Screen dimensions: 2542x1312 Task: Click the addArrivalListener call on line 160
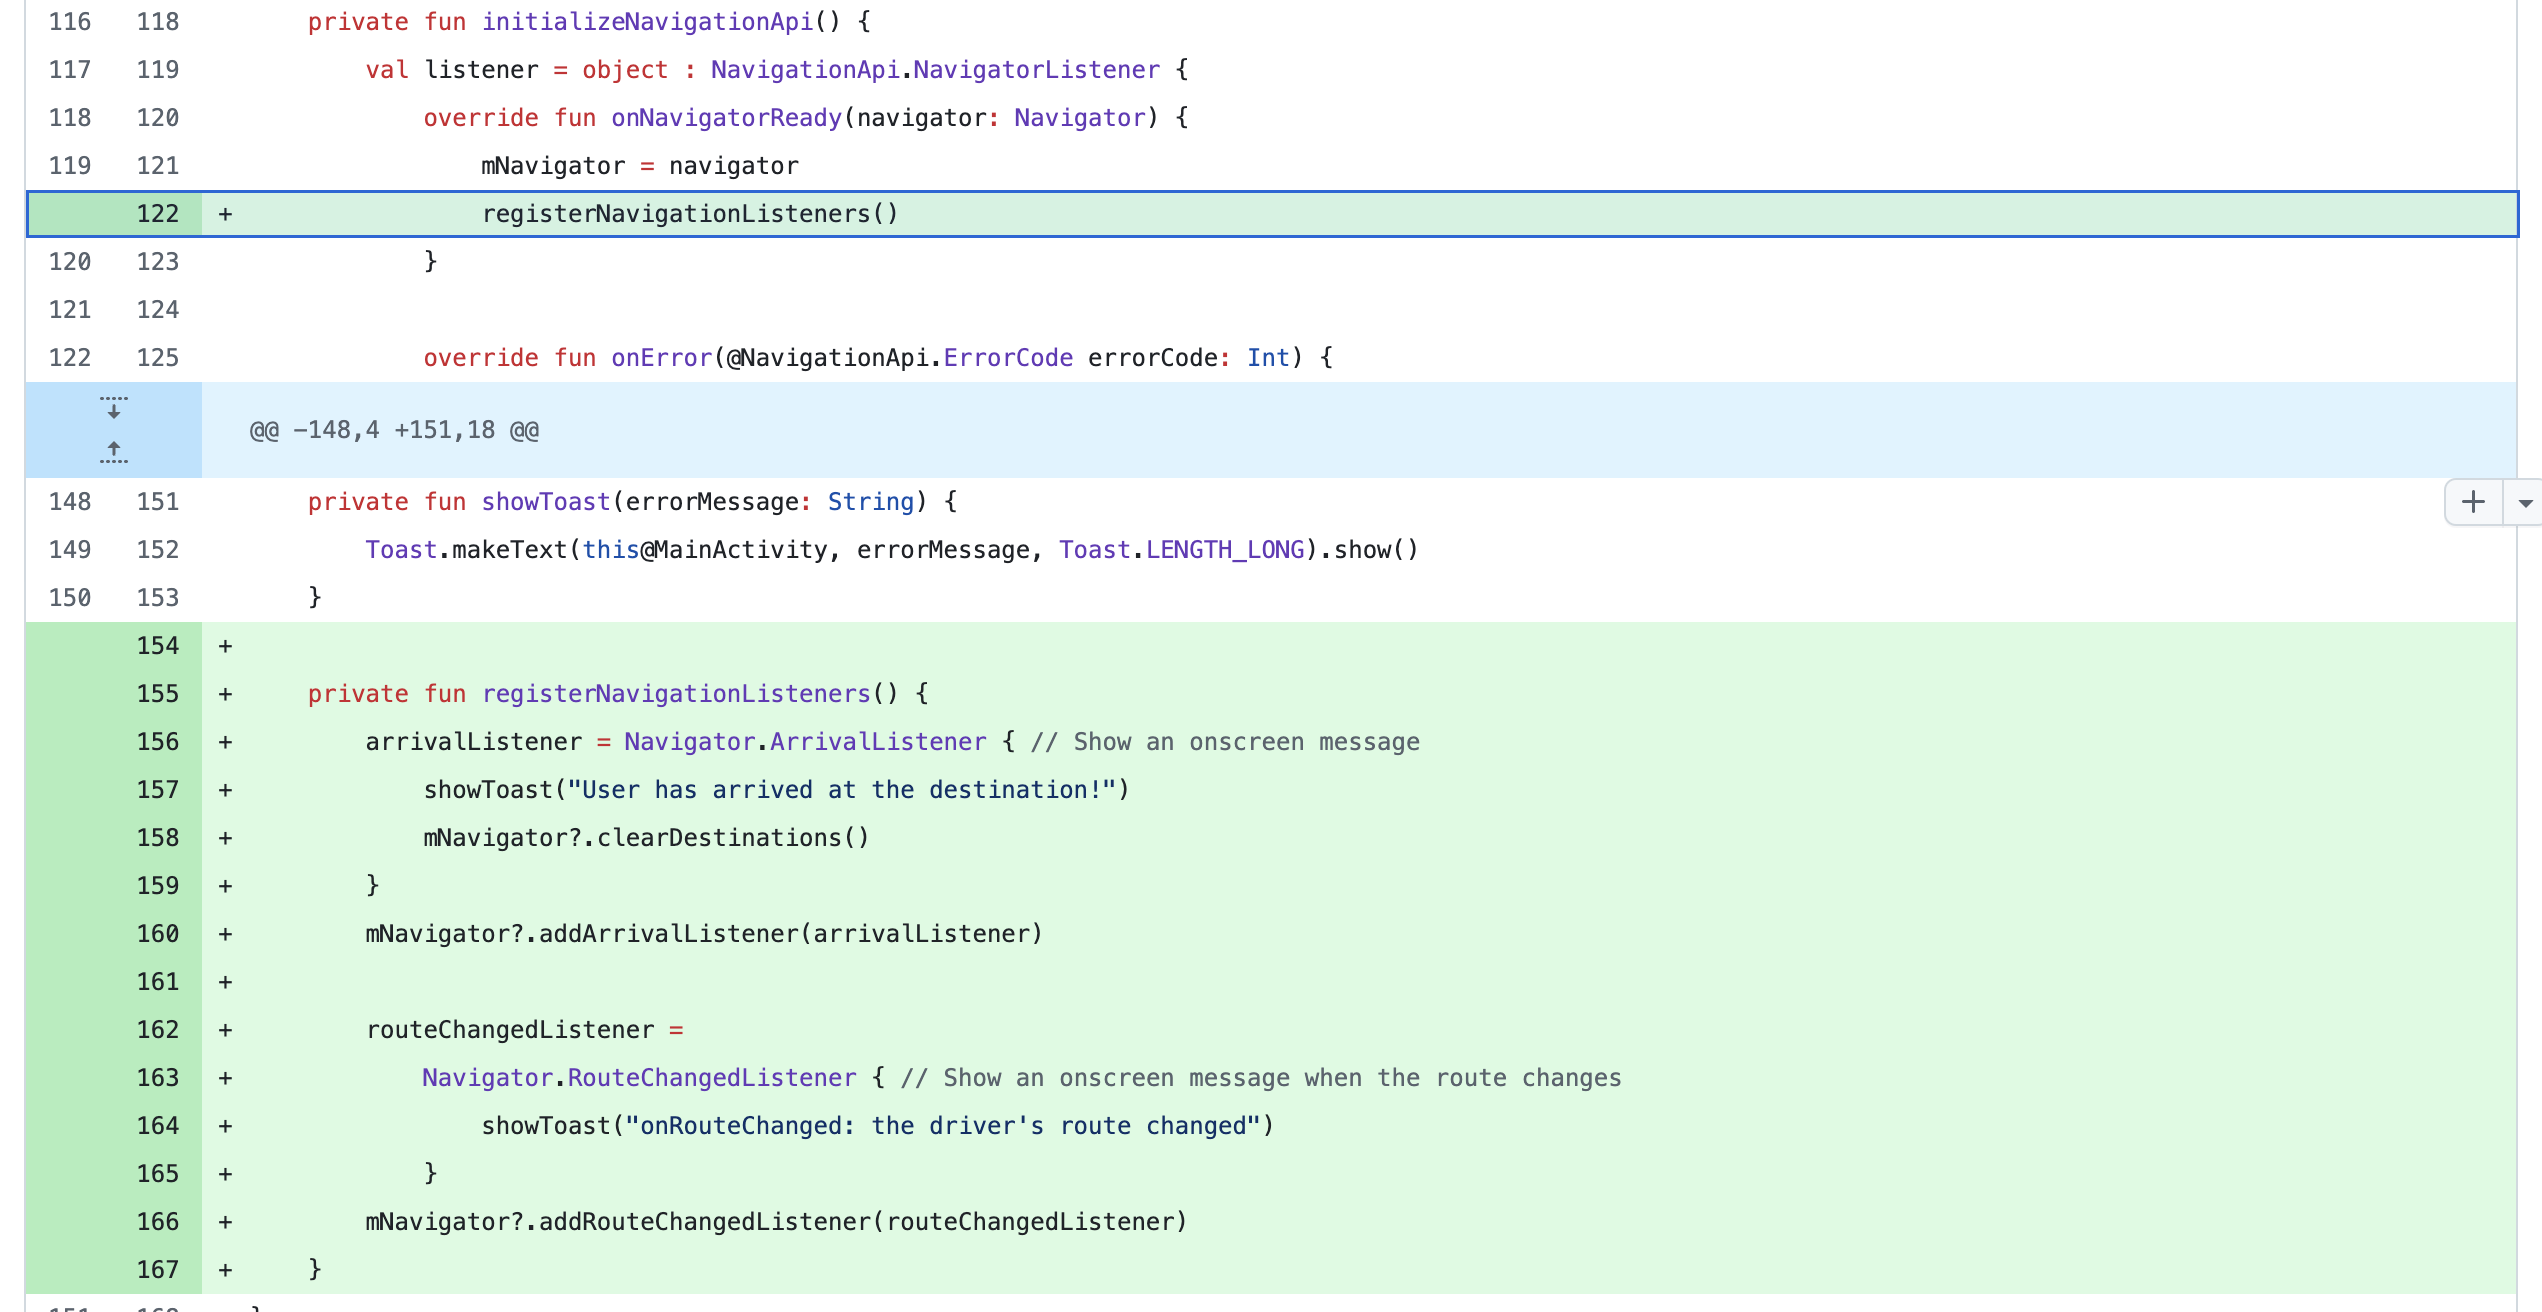670,934
